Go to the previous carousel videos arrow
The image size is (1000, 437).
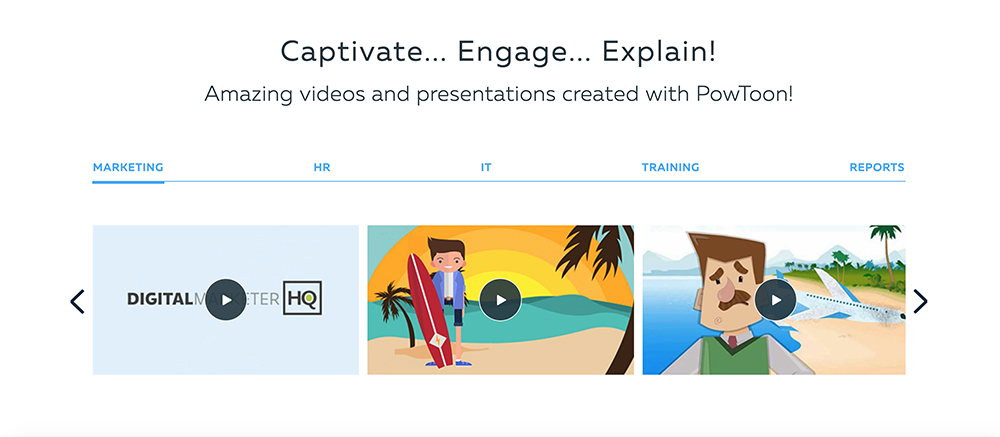point(77,301)
